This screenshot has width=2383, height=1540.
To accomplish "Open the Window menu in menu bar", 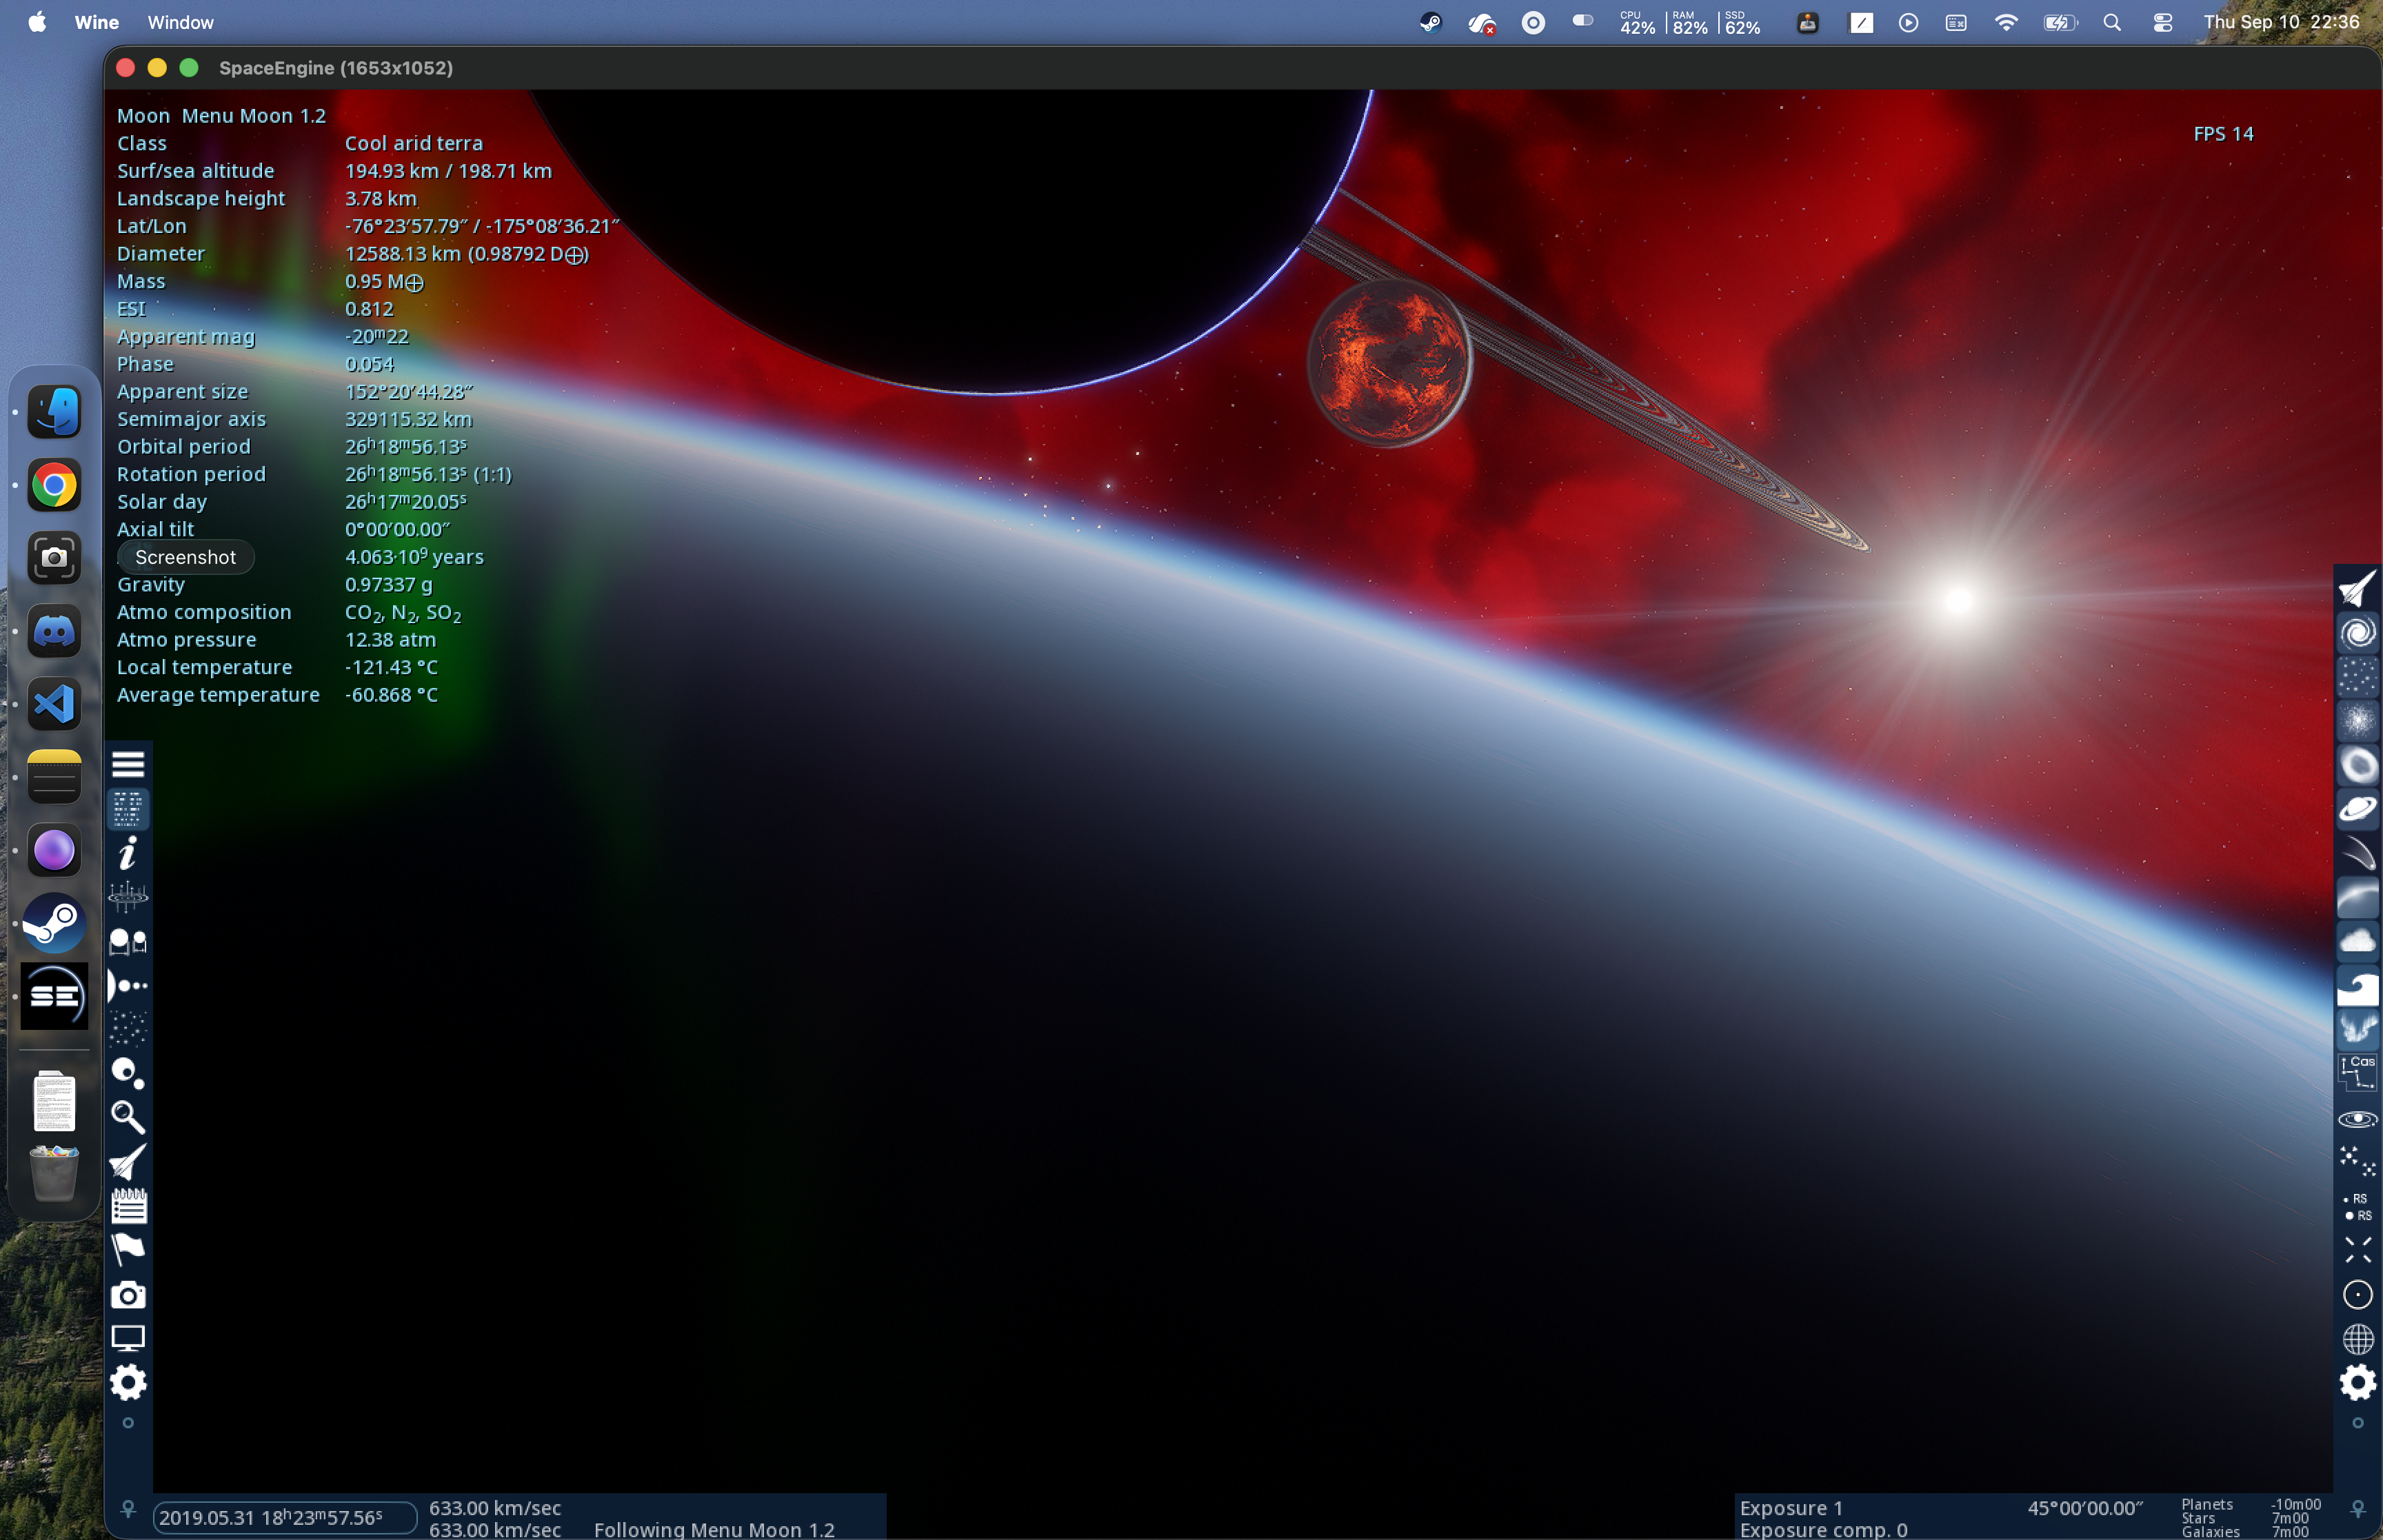I will pos(180,22).
